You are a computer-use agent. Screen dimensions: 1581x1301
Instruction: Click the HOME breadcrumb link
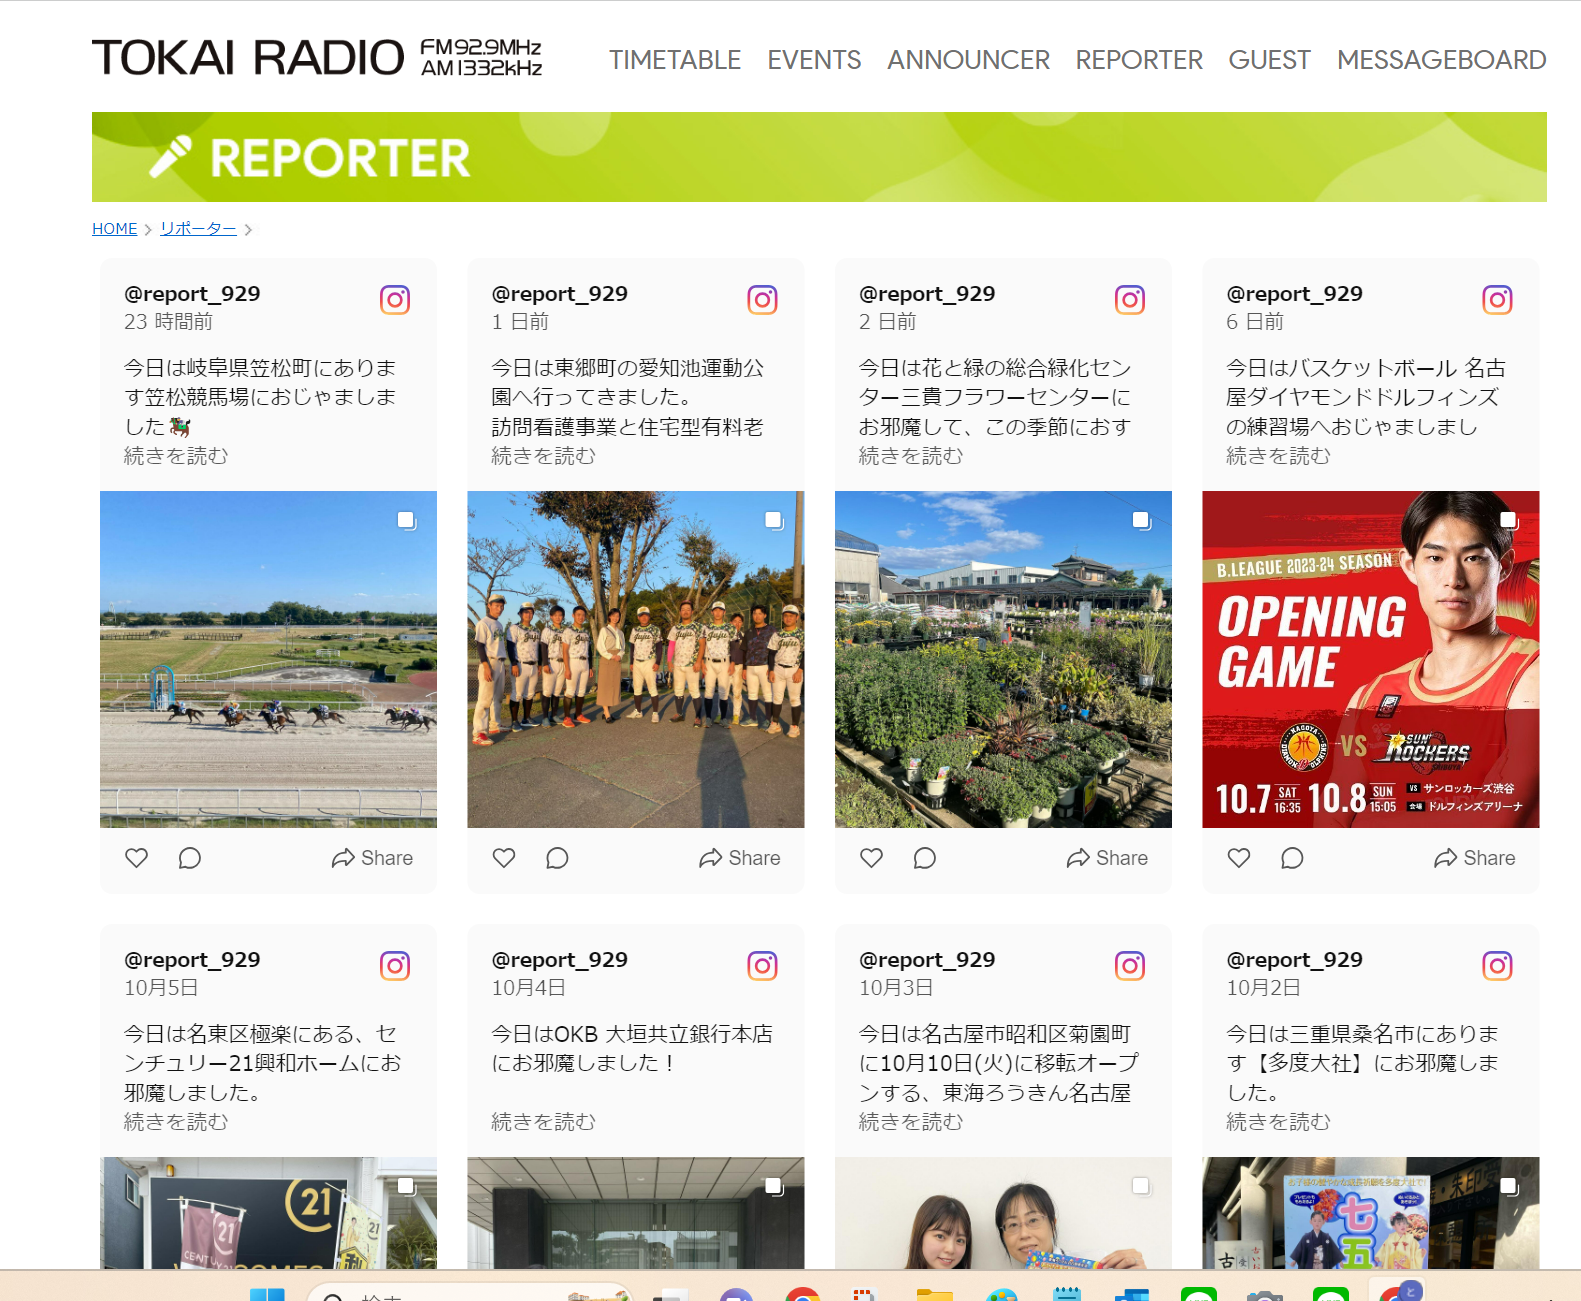pos(114,229)
